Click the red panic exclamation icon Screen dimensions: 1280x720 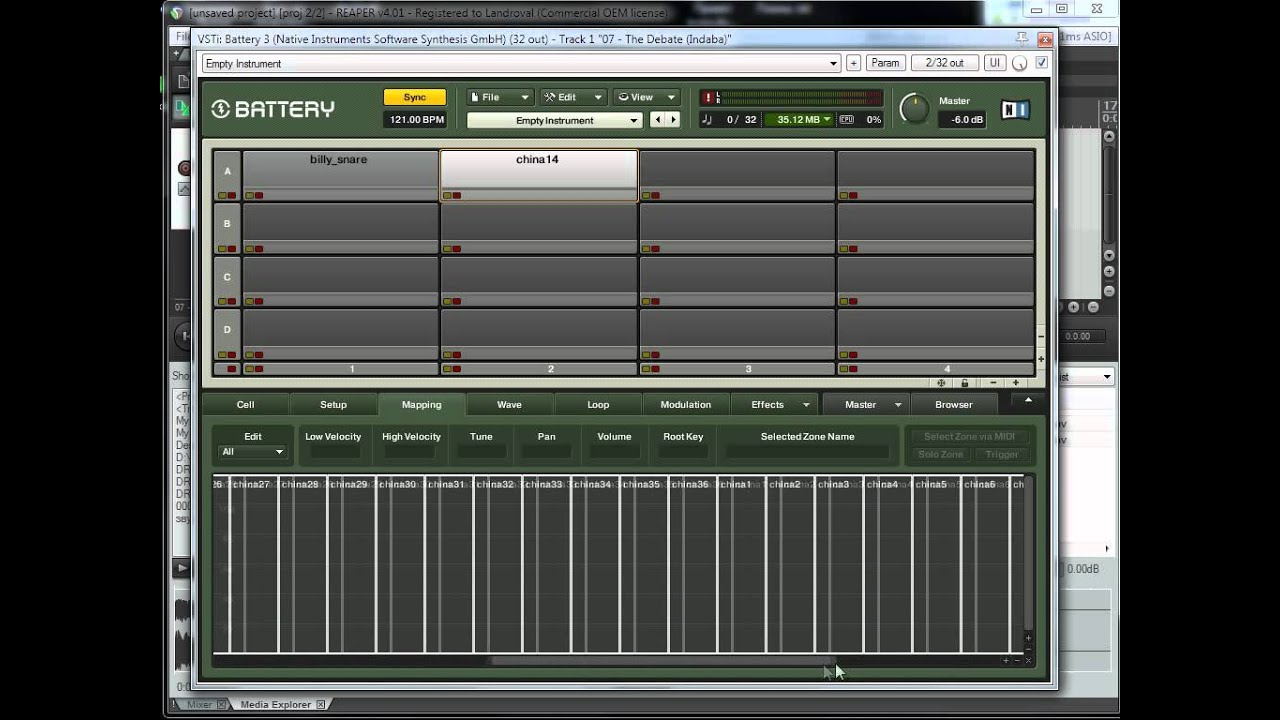[x=708, y=97]
